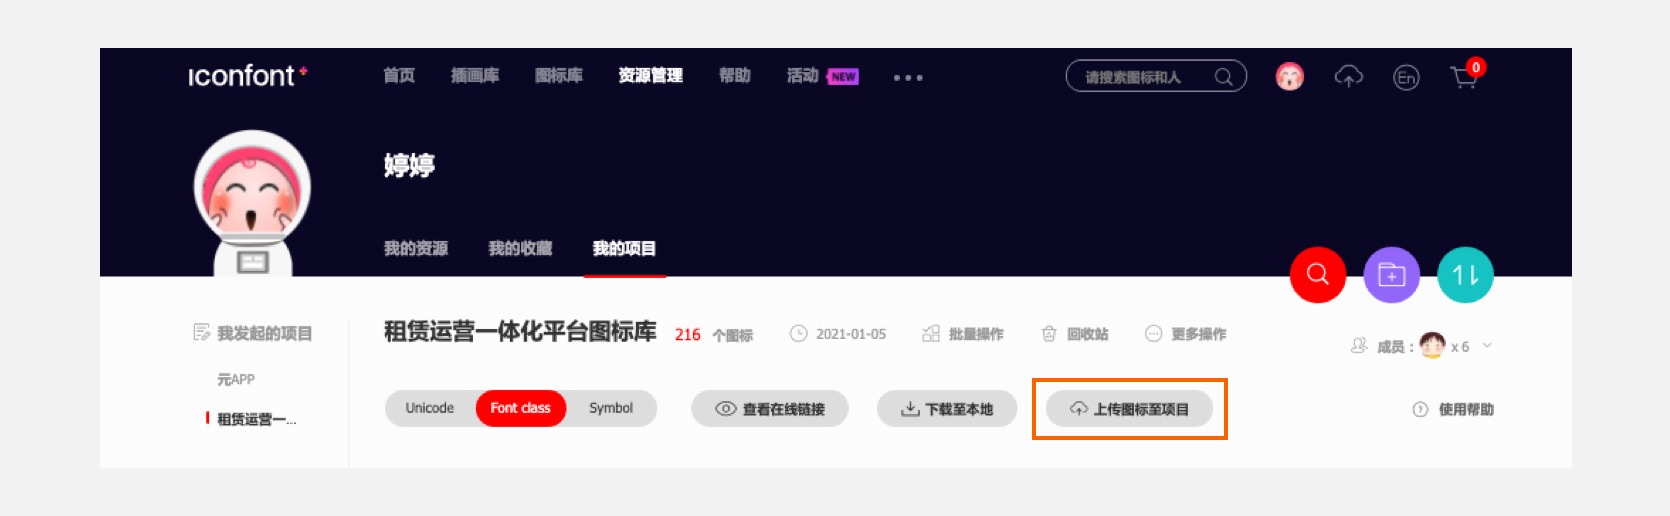This screenshot has height=516, width=1670.
Task: Open the 回收站 recycle bin
Action: pos(1075,334)
